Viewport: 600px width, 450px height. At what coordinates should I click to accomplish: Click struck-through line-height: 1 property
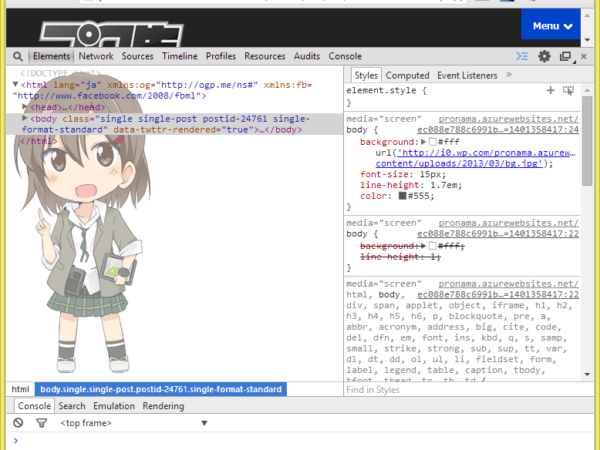(400, 257)
